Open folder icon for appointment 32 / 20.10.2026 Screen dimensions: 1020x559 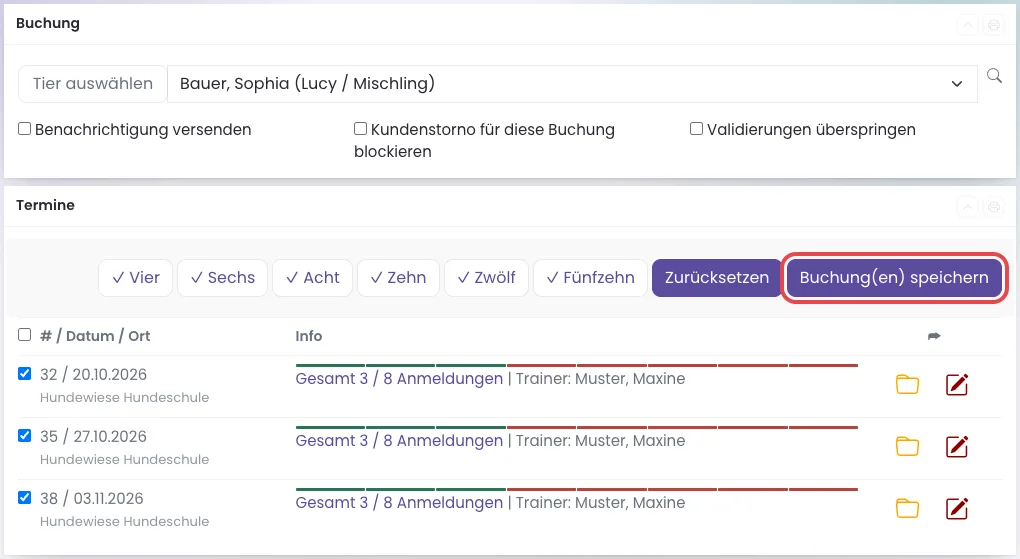pyautogui.click(x=907, y=385)
